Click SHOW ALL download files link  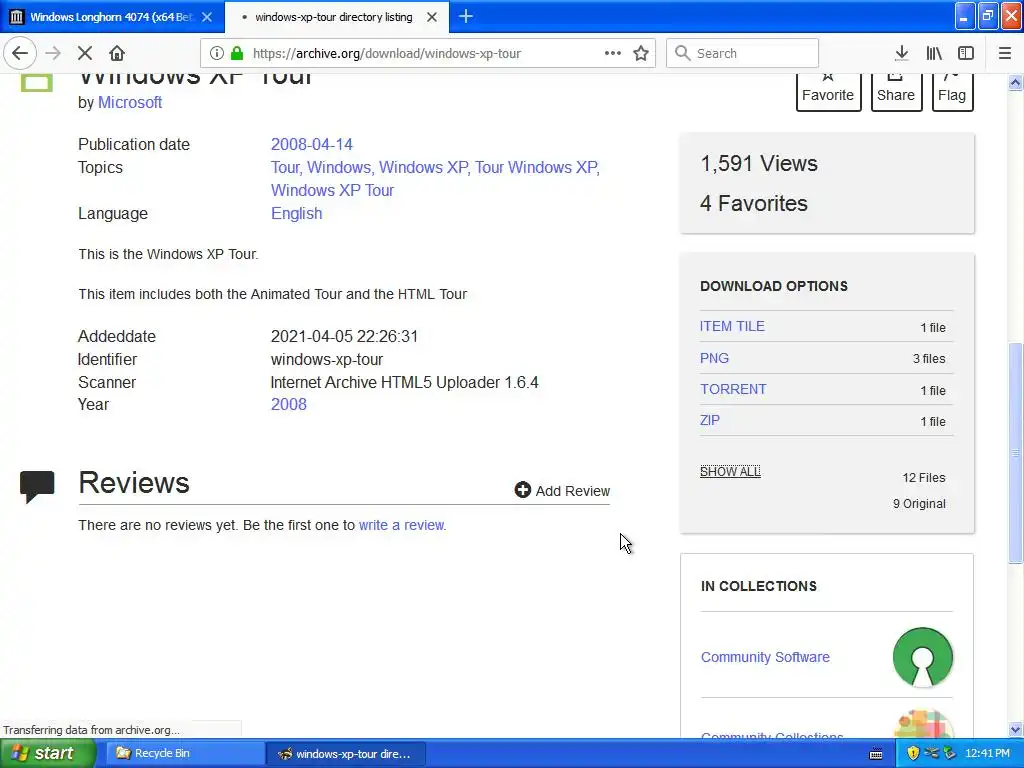(730, 472)
